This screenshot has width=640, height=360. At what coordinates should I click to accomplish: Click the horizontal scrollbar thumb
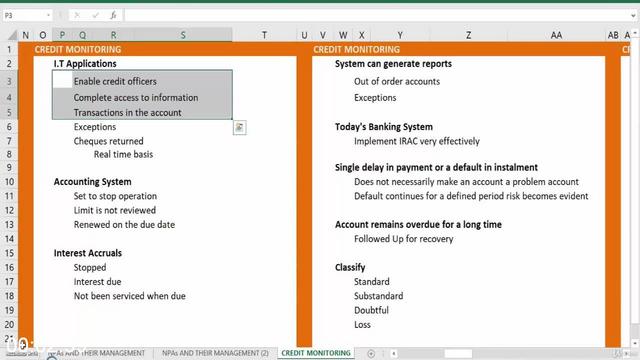click(458, 353)
